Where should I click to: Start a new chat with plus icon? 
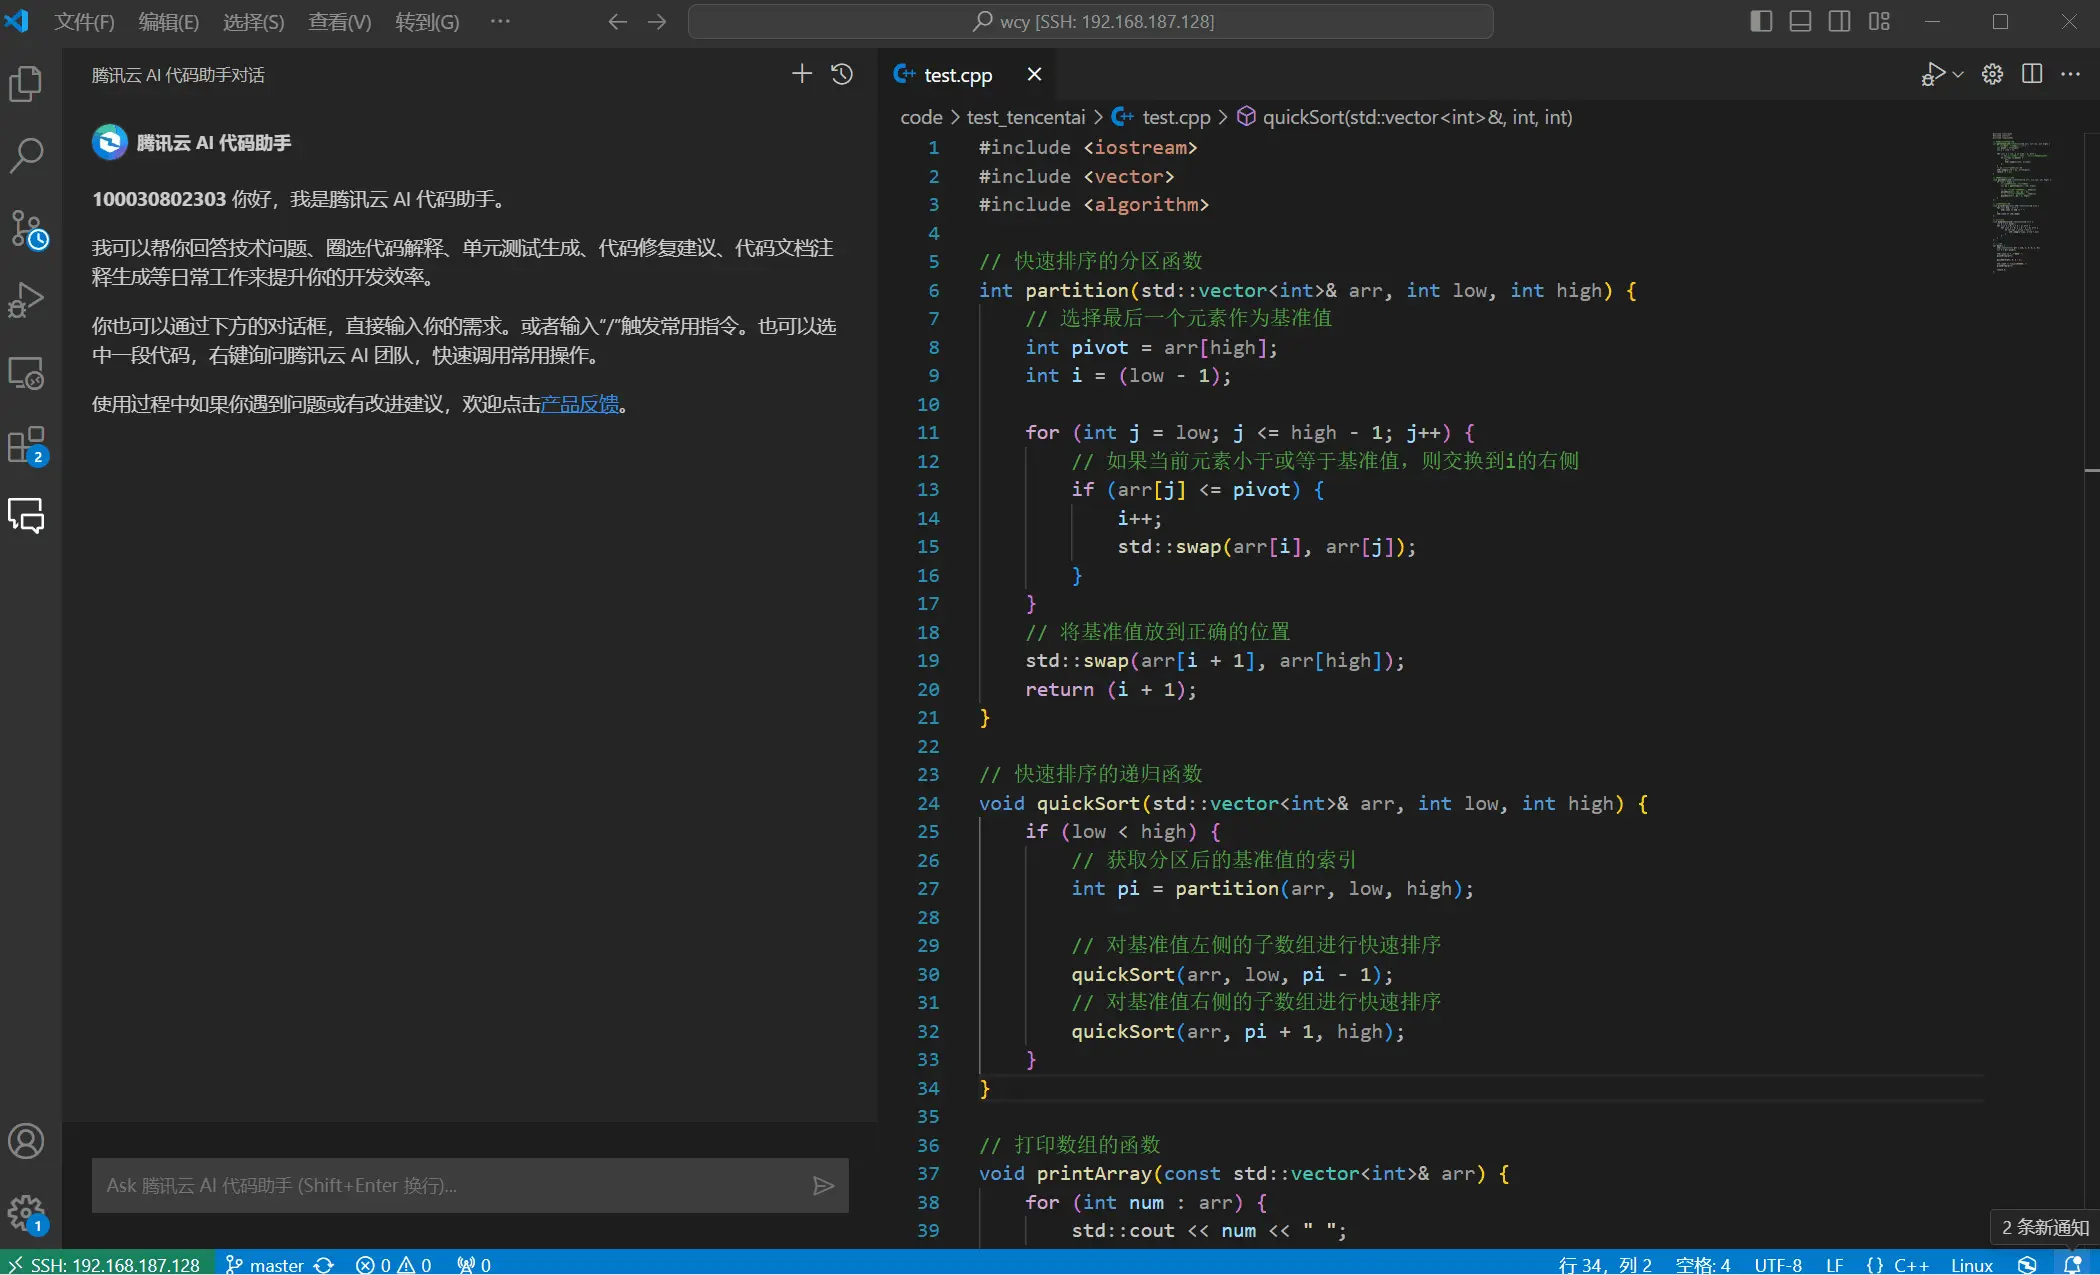(802, 74)
